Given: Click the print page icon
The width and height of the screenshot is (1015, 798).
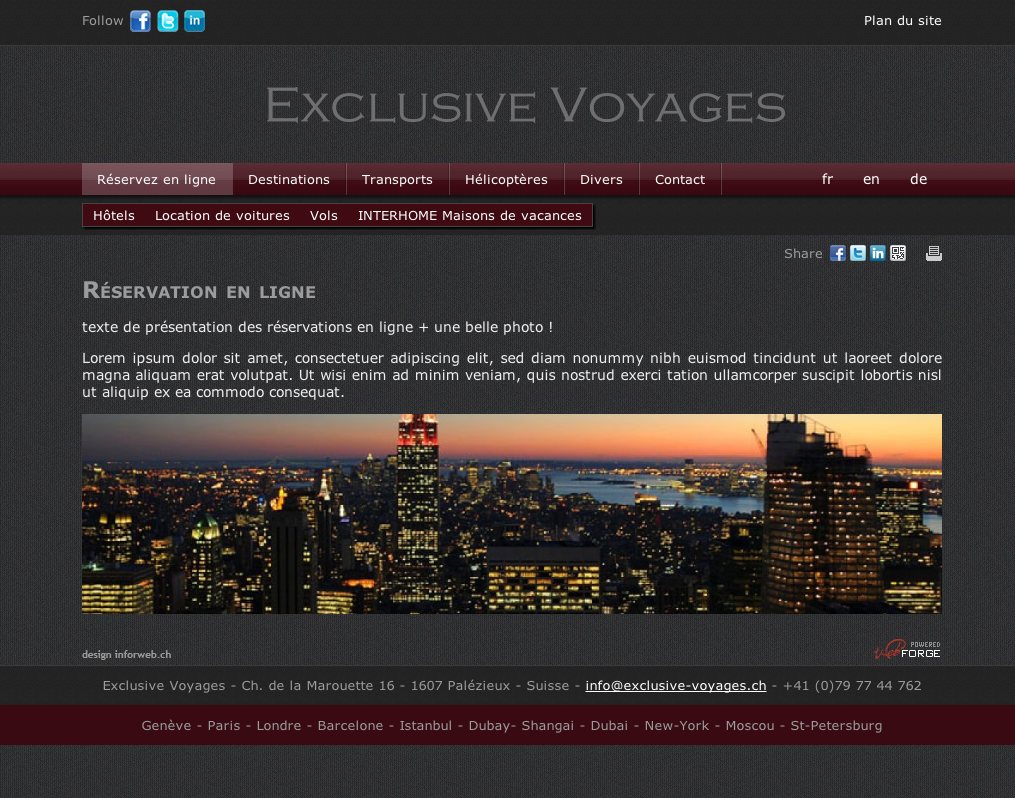Looking at the screenshot, I should 933,253.
